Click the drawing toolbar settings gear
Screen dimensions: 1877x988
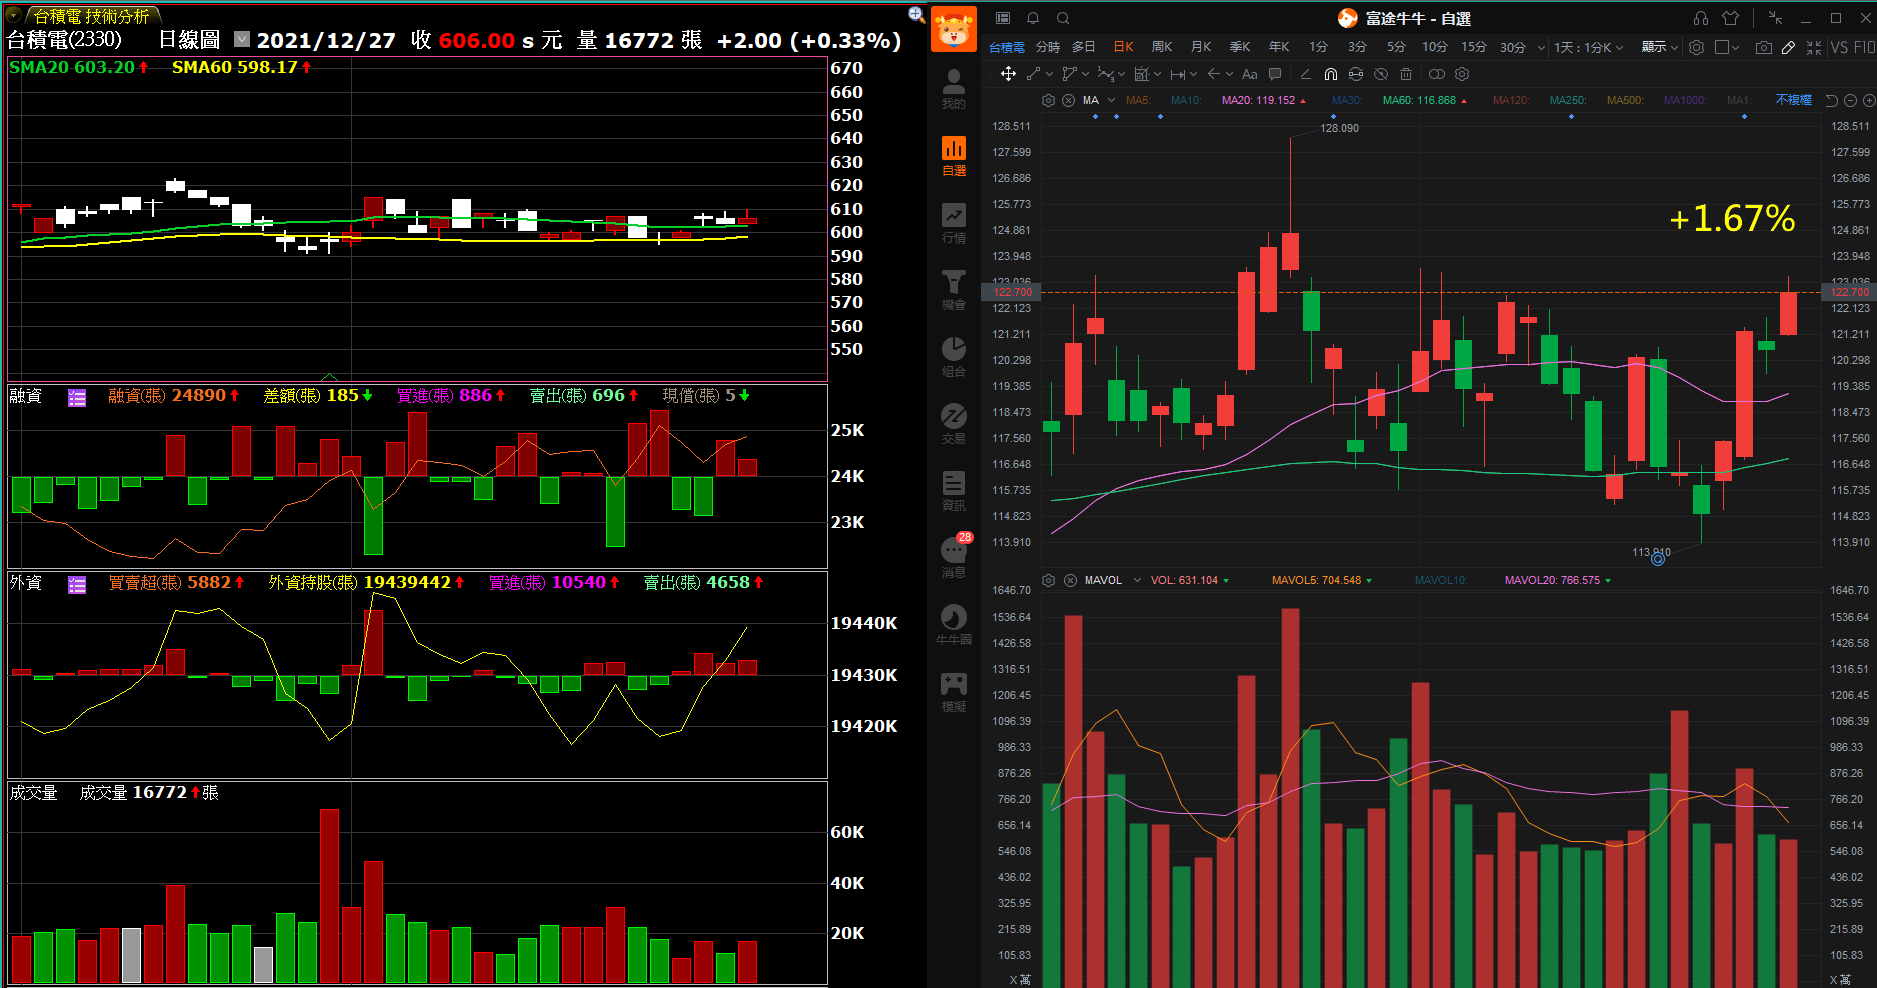(x=1462, y=74)
